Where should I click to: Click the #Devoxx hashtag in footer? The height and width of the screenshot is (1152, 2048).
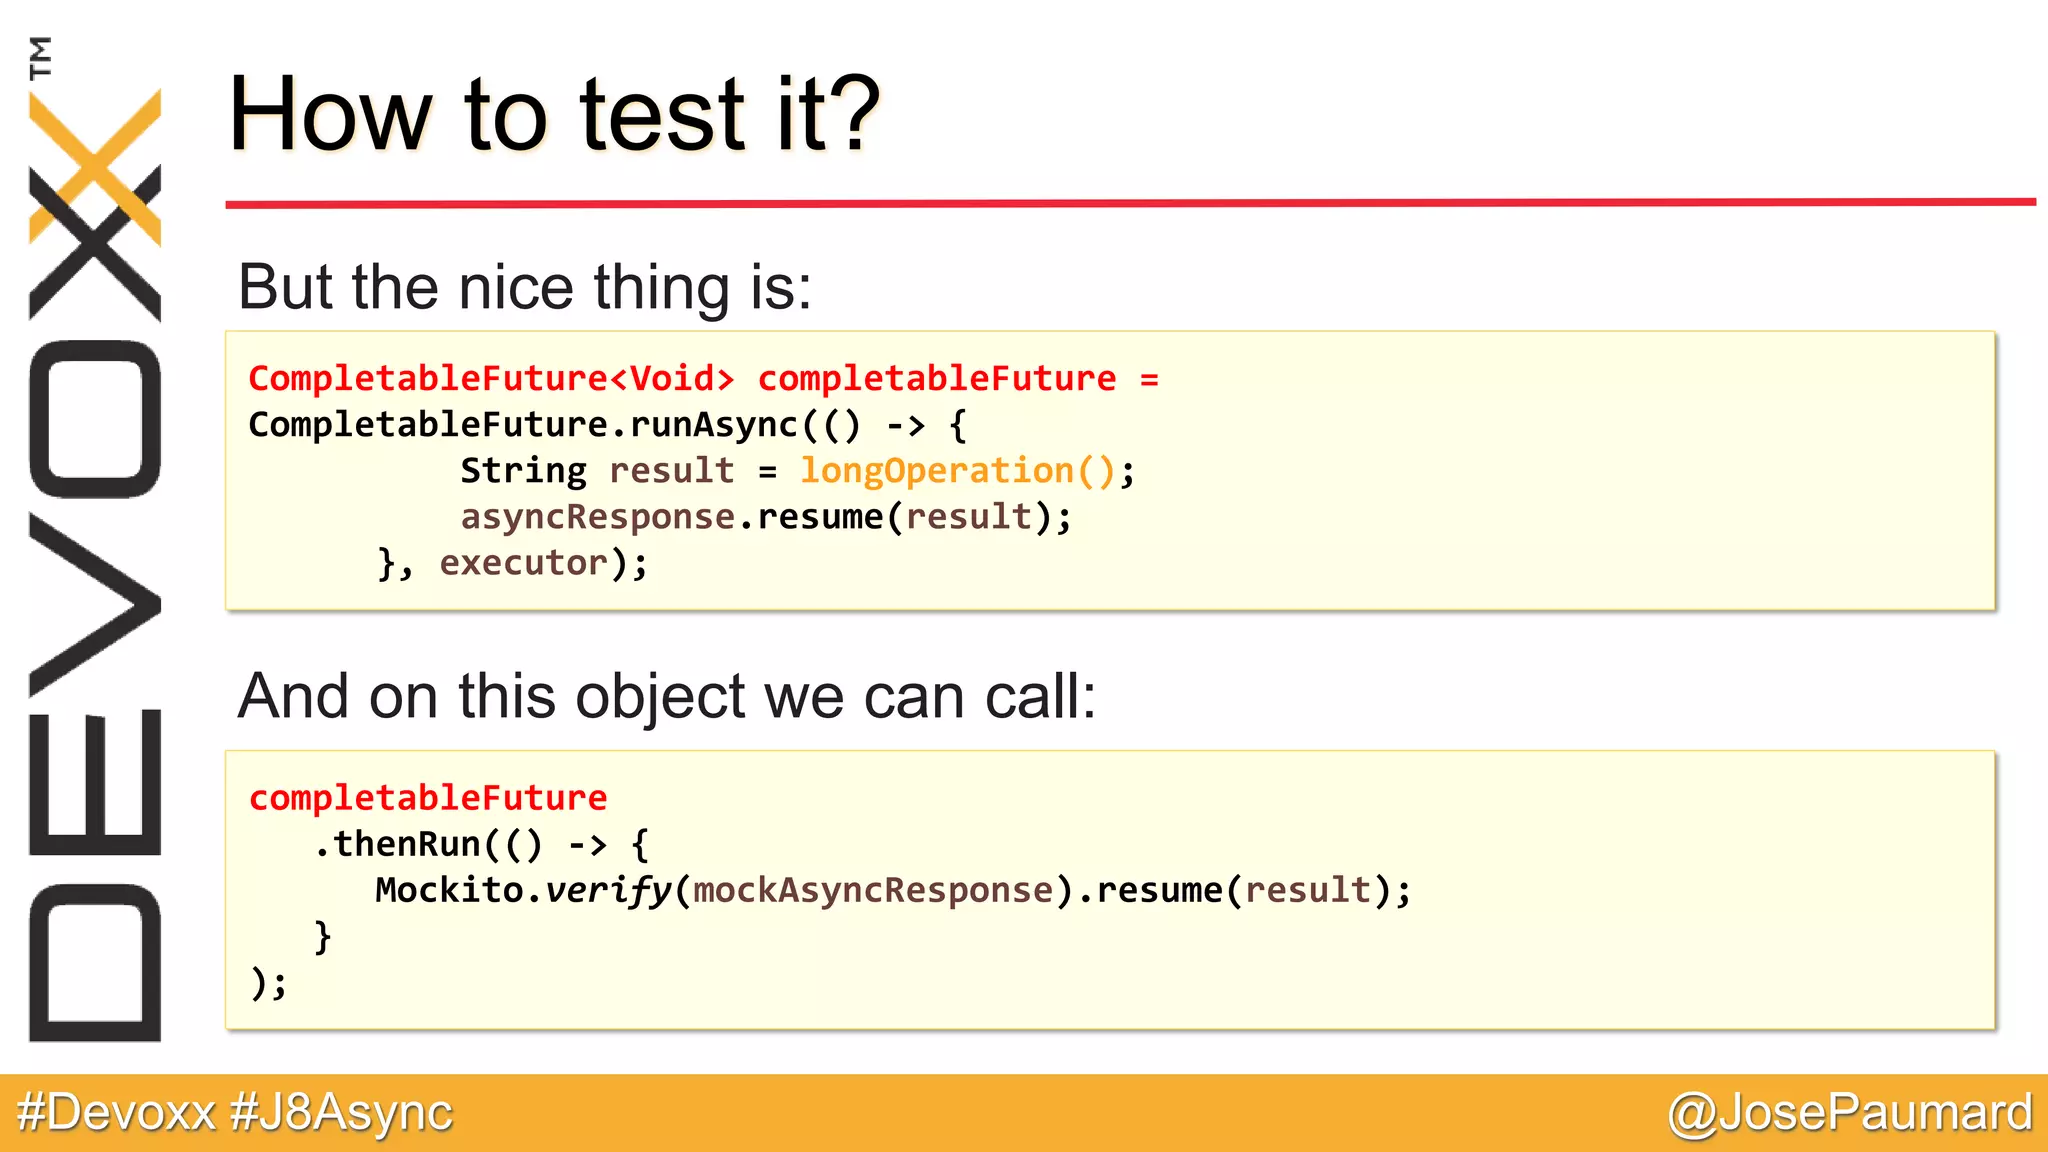click(x=116, y=1113)
